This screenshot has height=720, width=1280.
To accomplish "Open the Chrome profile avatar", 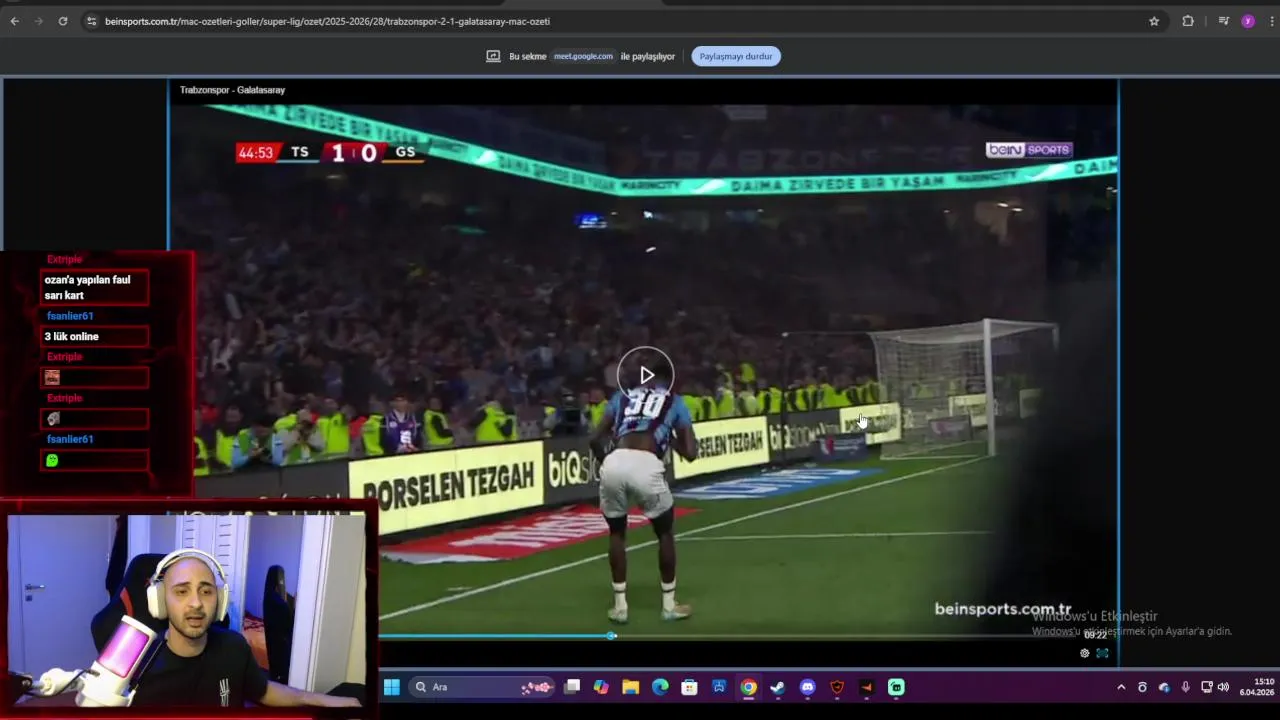I will [x=1248, y=21].
